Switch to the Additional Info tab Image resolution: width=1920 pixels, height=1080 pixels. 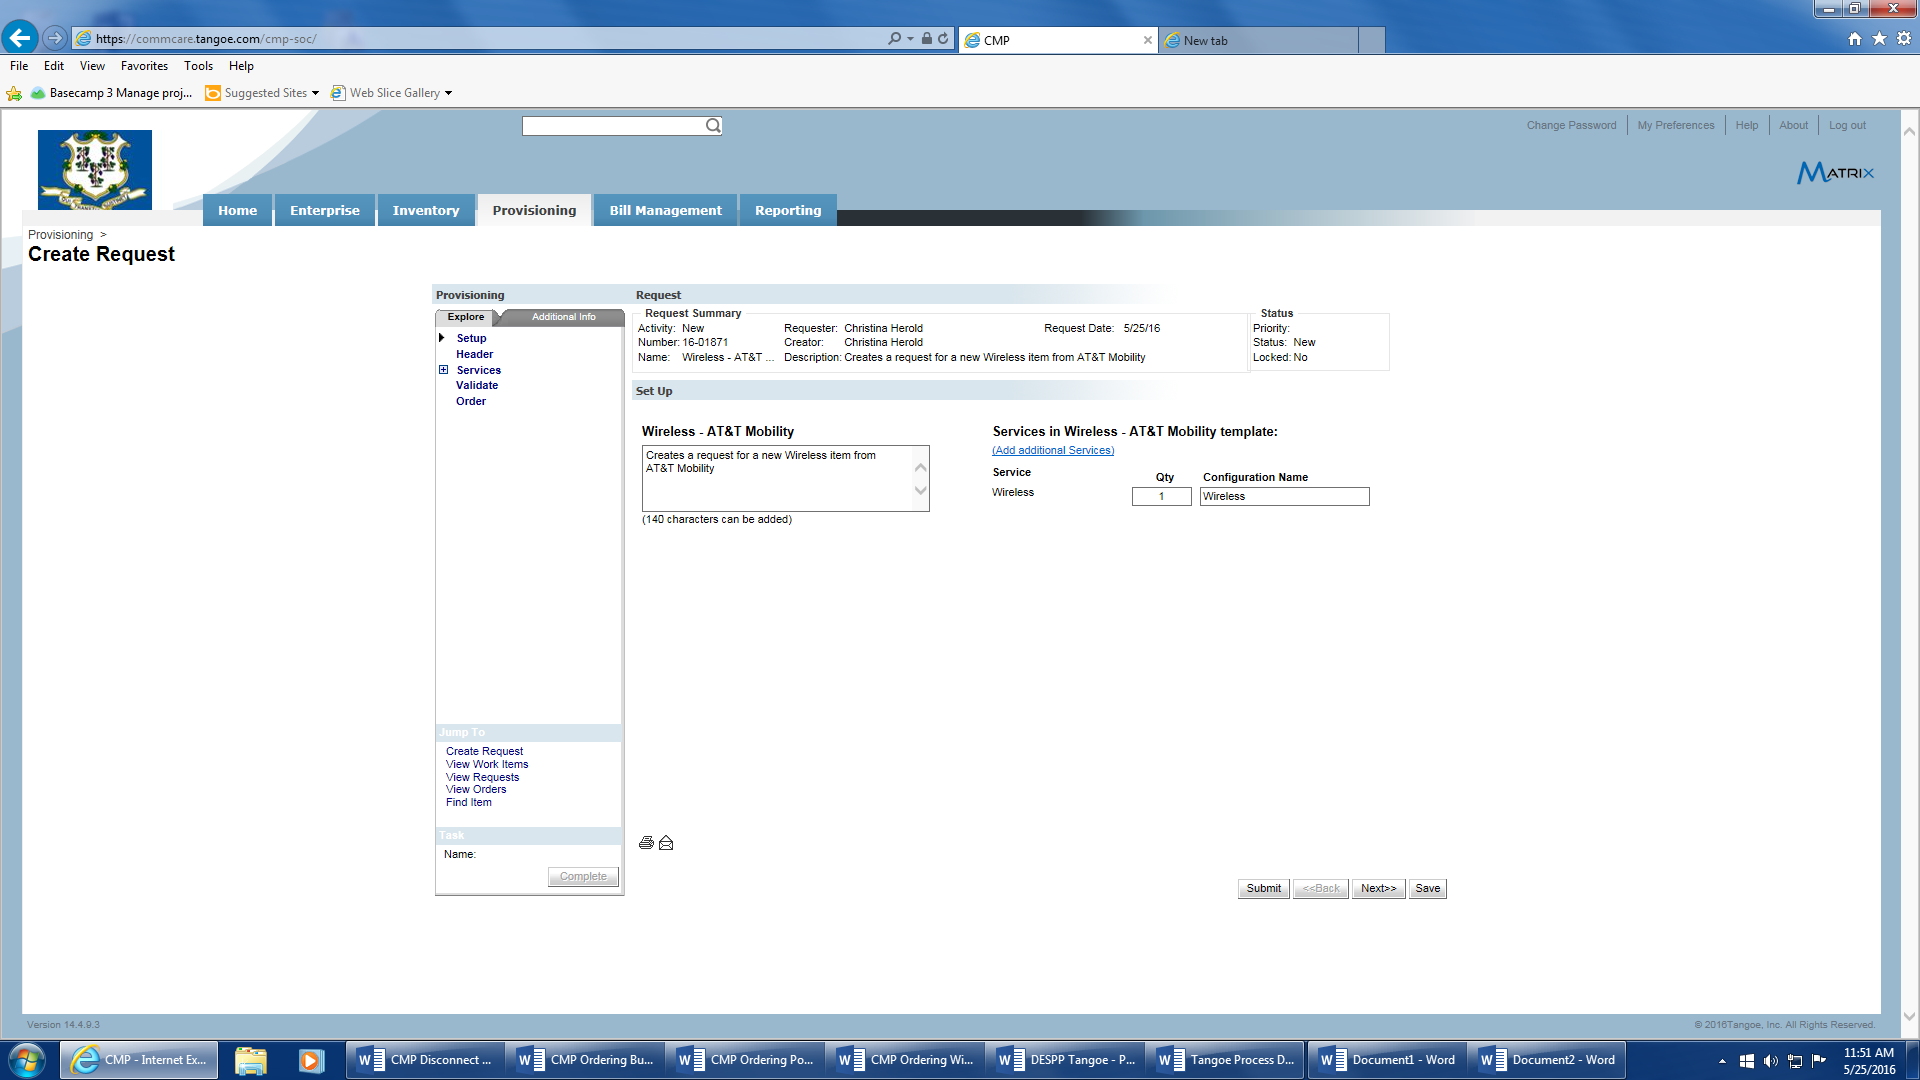click(x=563, y=317)
